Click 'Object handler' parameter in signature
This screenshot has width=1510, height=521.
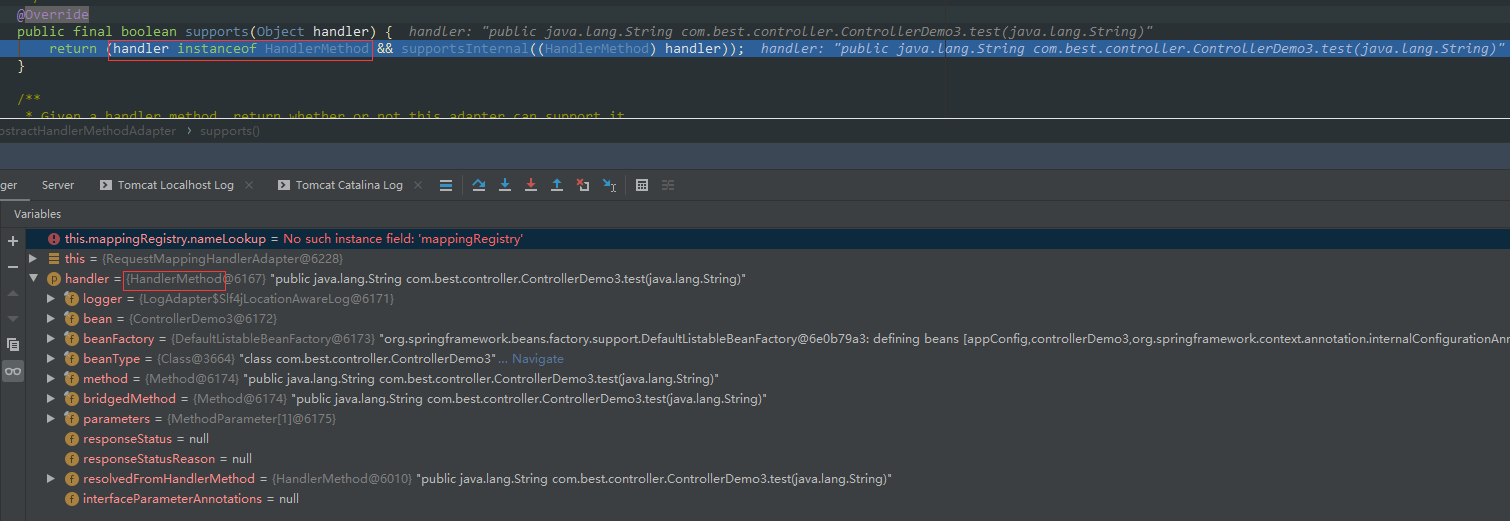pos(313,32)
